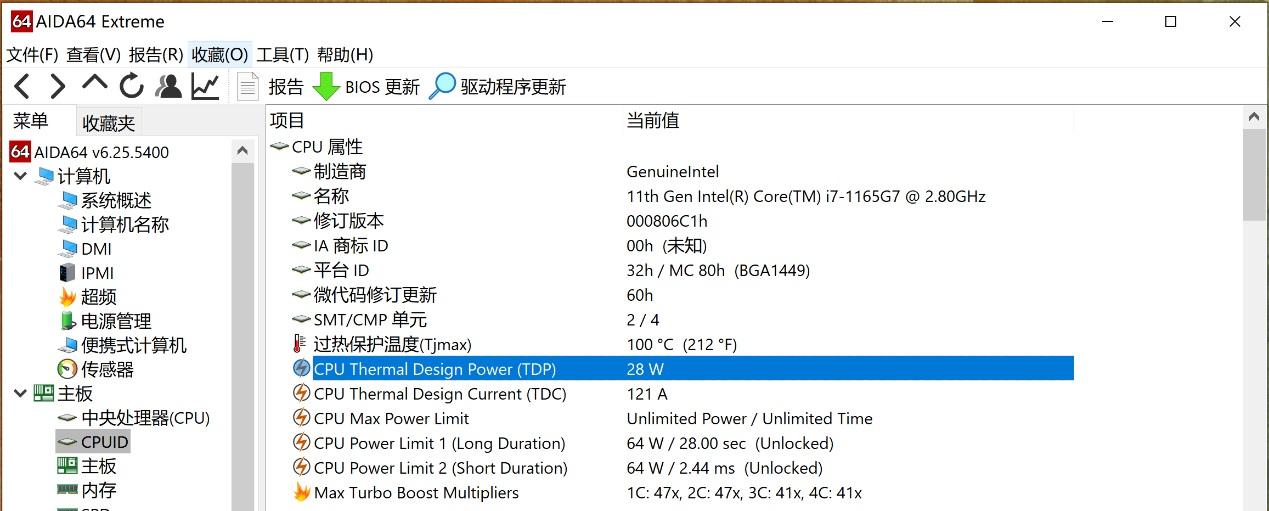Select the 名称 row
Viewport: 1269px width, 511px height.
point(670,196)
